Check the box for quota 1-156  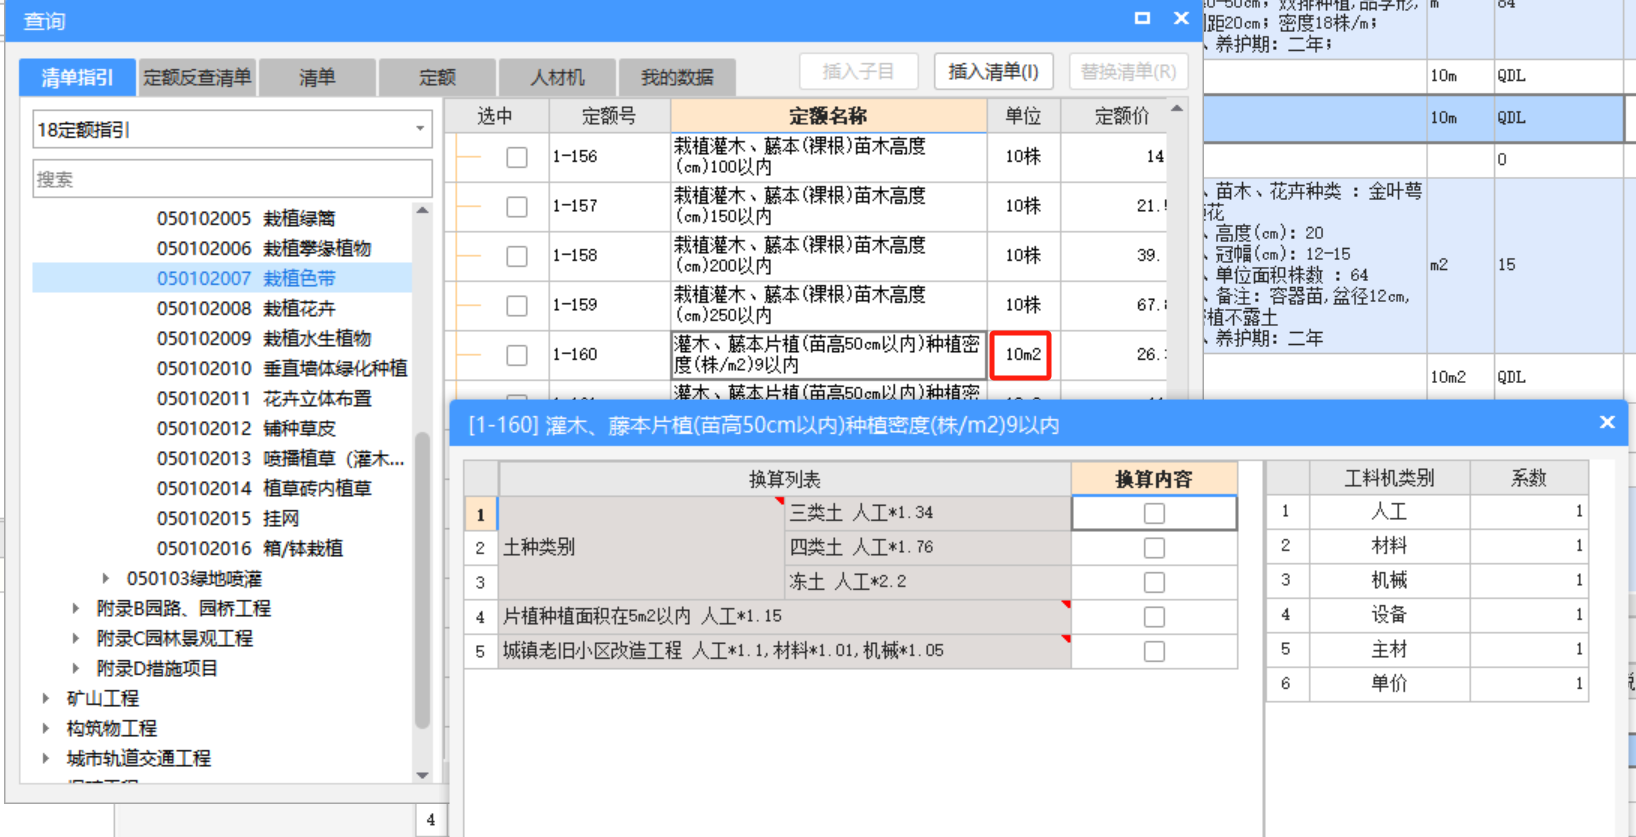[x=516, y=157]
